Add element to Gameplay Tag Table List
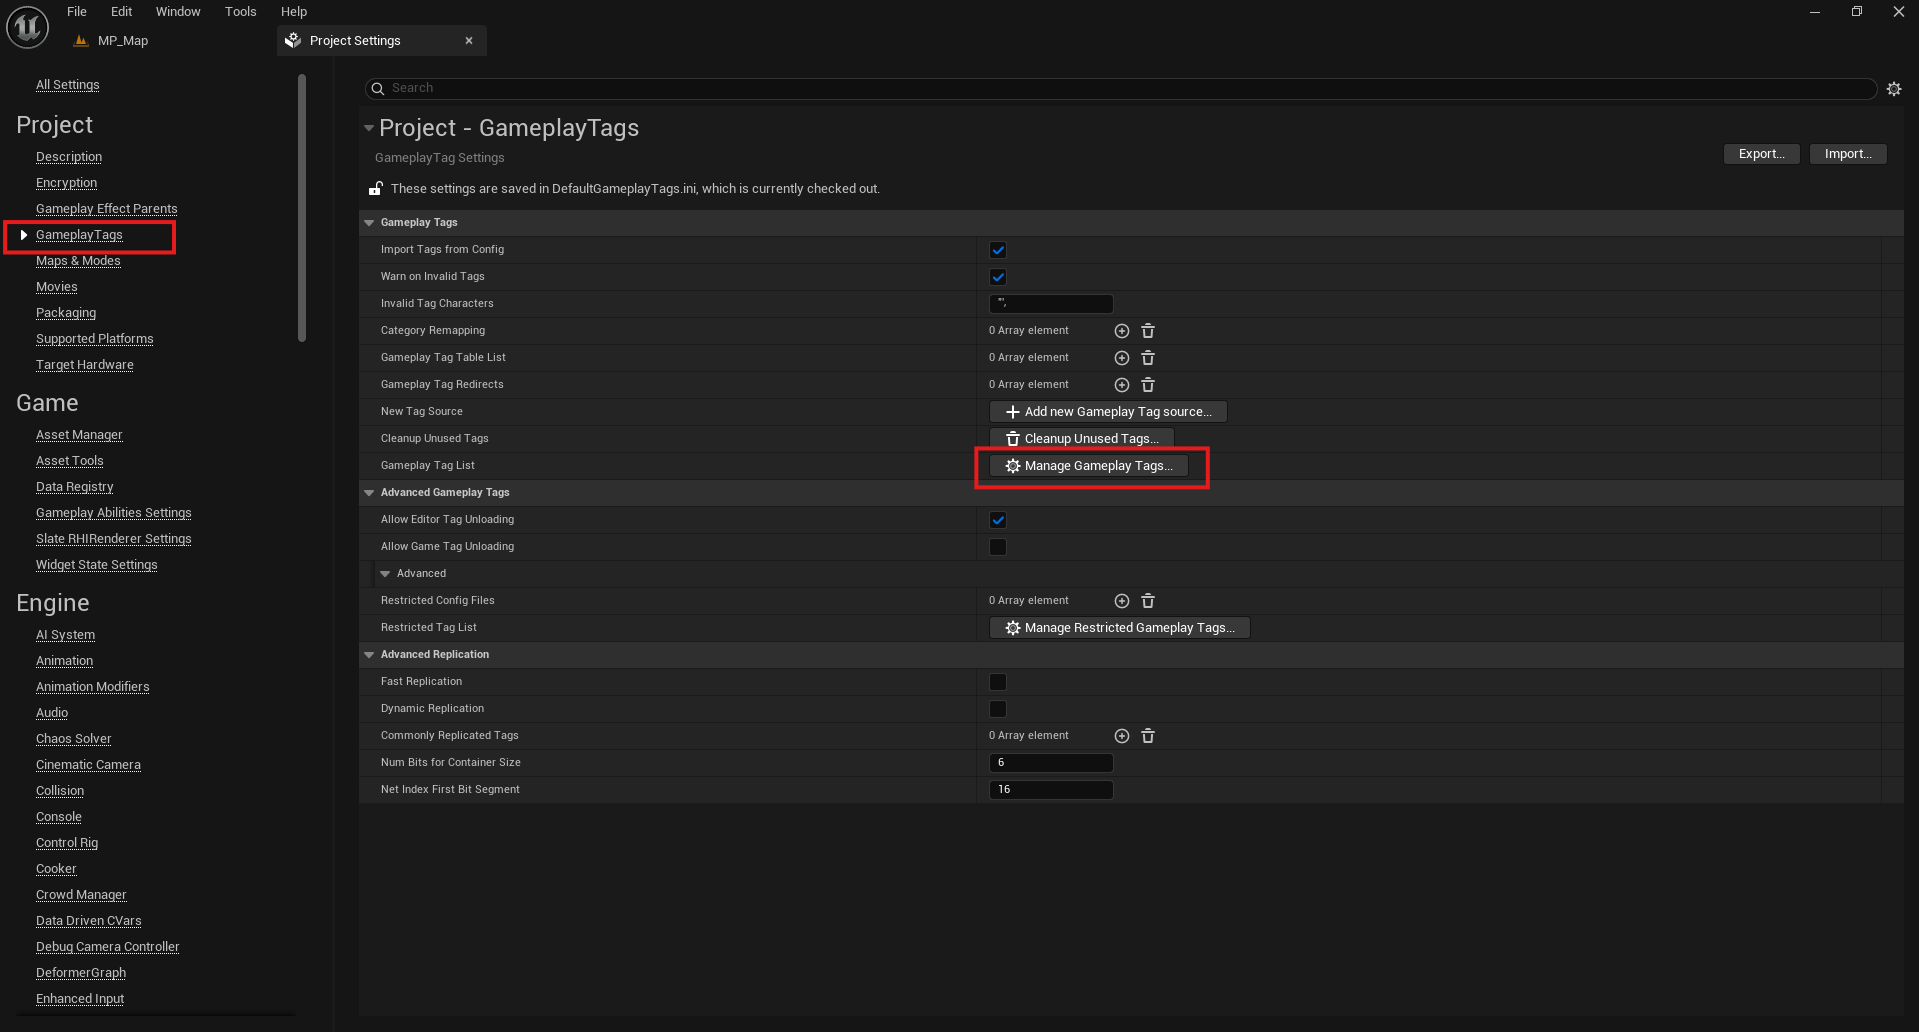 click(1122, 358)
